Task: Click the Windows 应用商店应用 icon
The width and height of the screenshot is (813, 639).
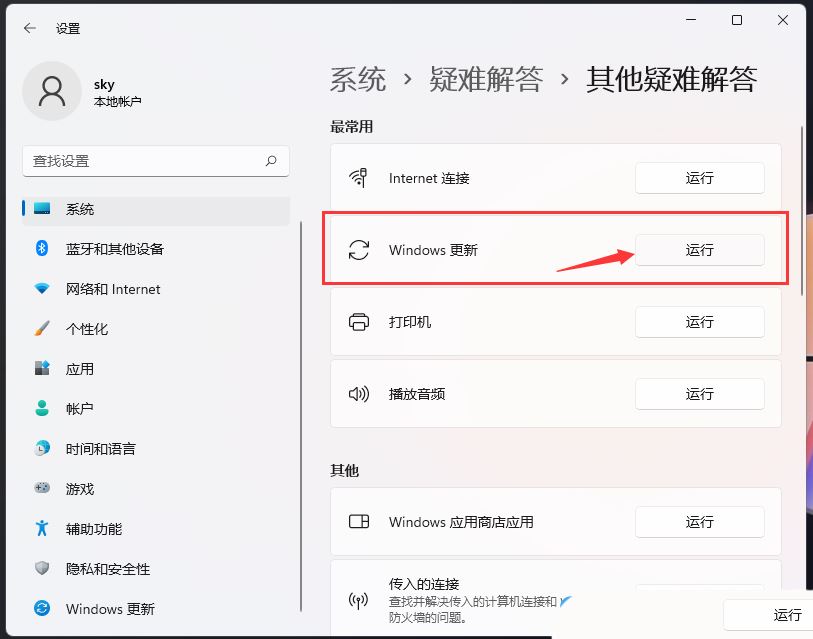Action: coord(358,521)
